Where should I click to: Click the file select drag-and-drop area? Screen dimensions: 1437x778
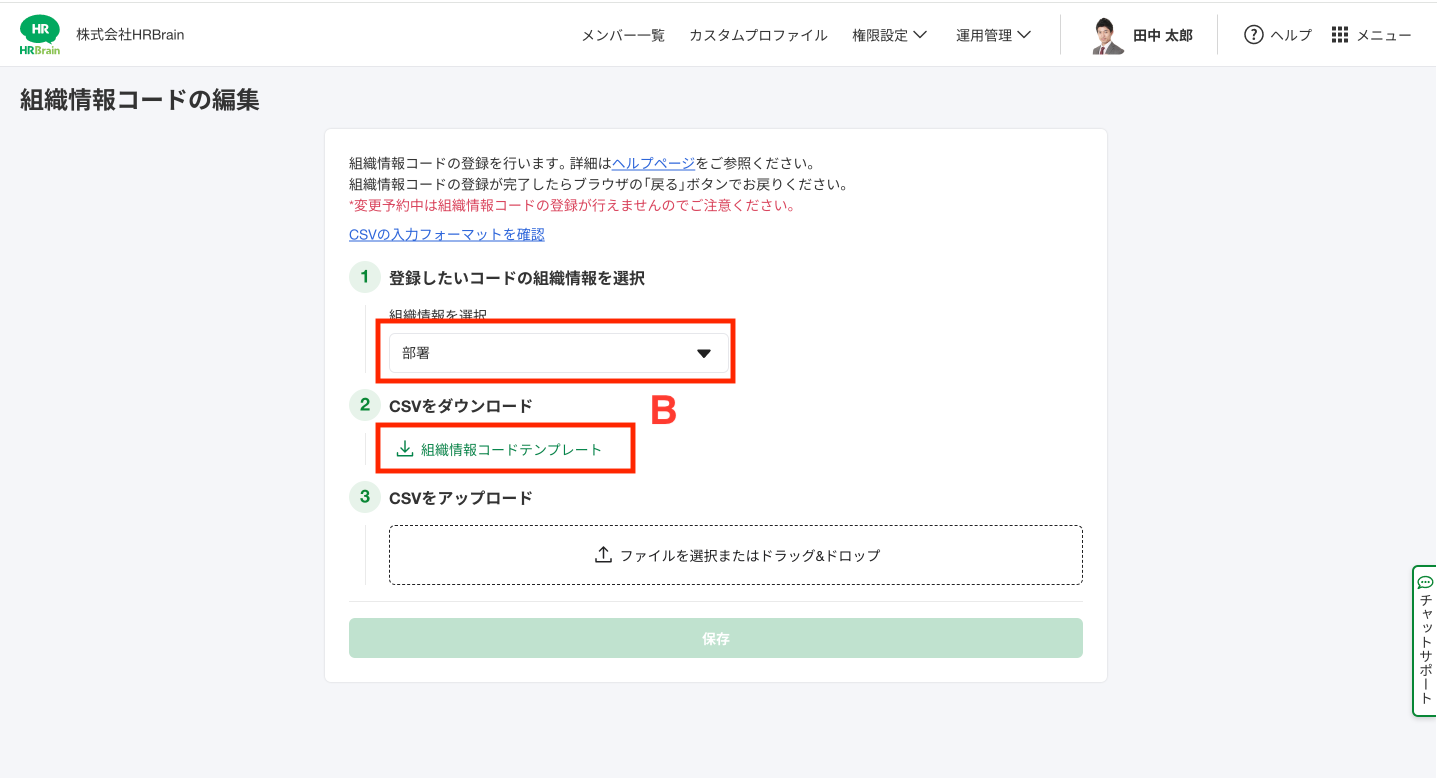(x=736, y=555)
